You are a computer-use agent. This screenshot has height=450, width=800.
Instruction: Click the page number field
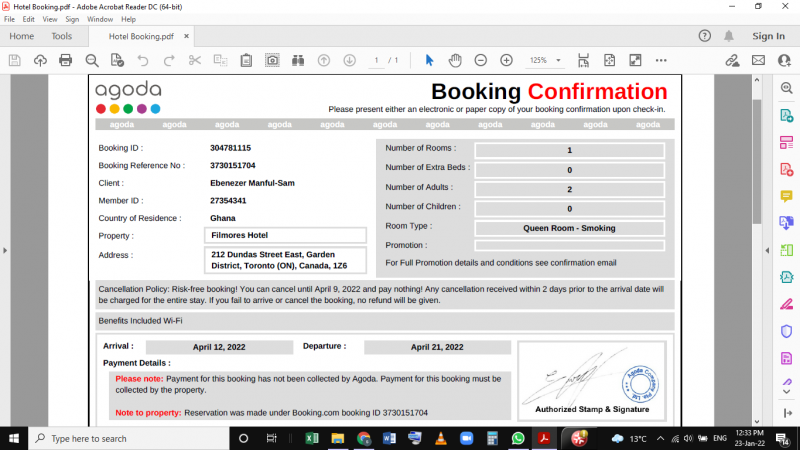click(x=377, y=60)
